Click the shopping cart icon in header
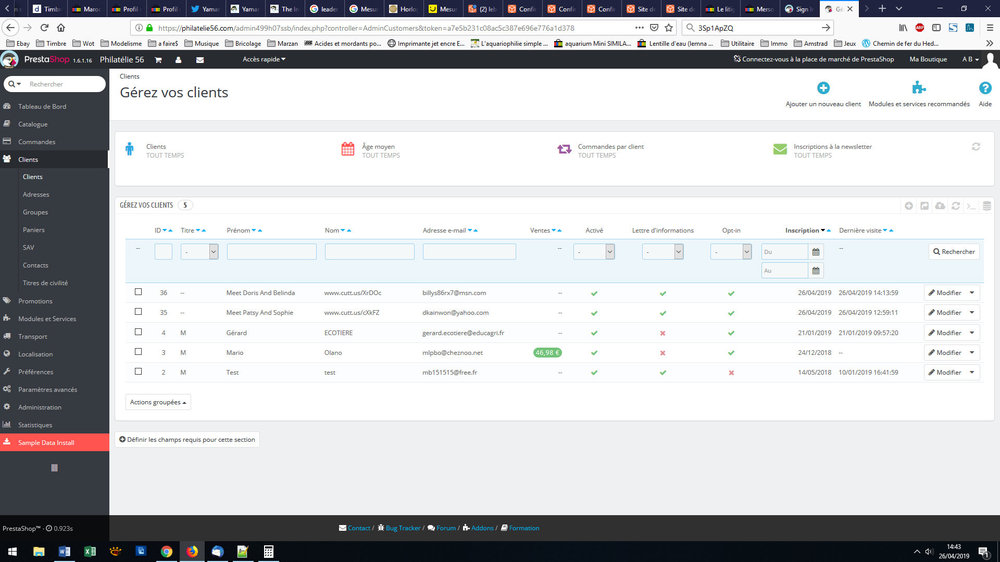The width and height of the screenshot is (1000, 562). pos(158,59)
